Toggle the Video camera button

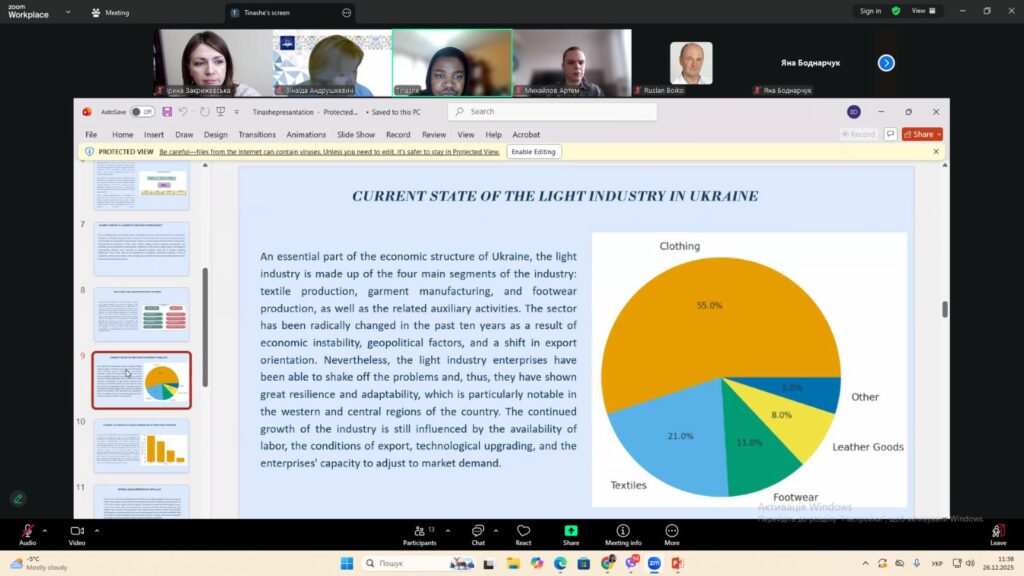[77, 531]
